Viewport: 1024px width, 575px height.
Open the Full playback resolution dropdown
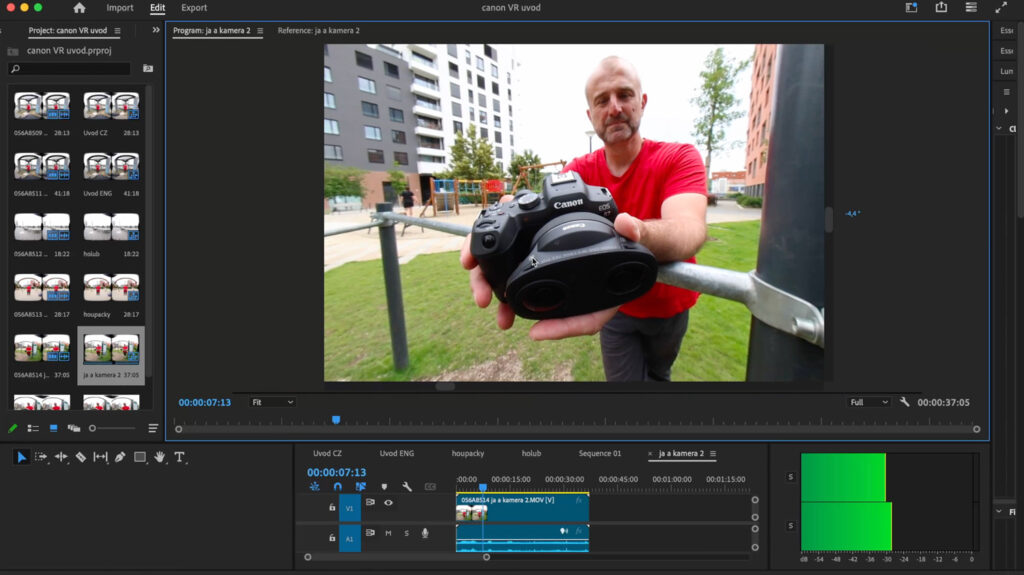click(x=868, y=402)
